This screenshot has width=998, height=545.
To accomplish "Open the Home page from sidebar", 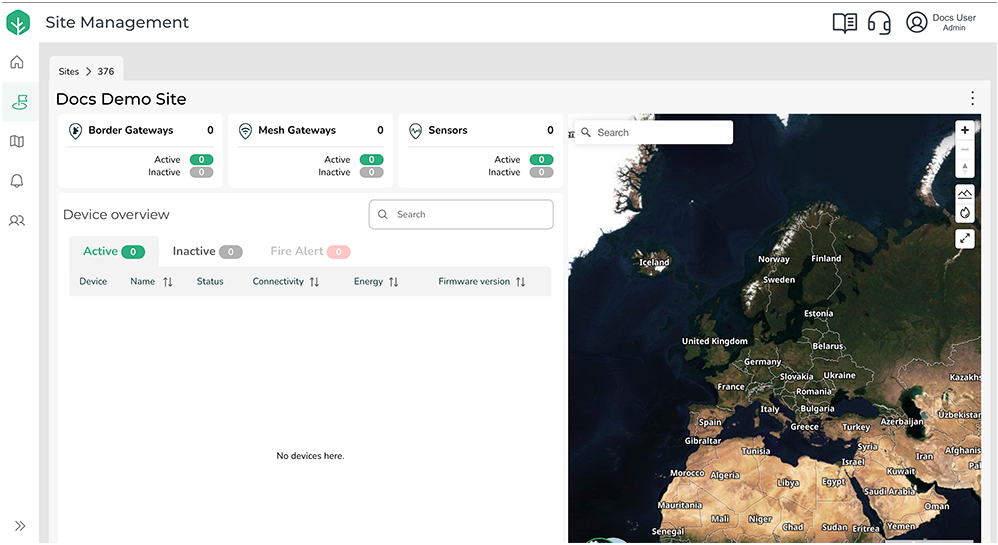I will (x=17, y=62).
